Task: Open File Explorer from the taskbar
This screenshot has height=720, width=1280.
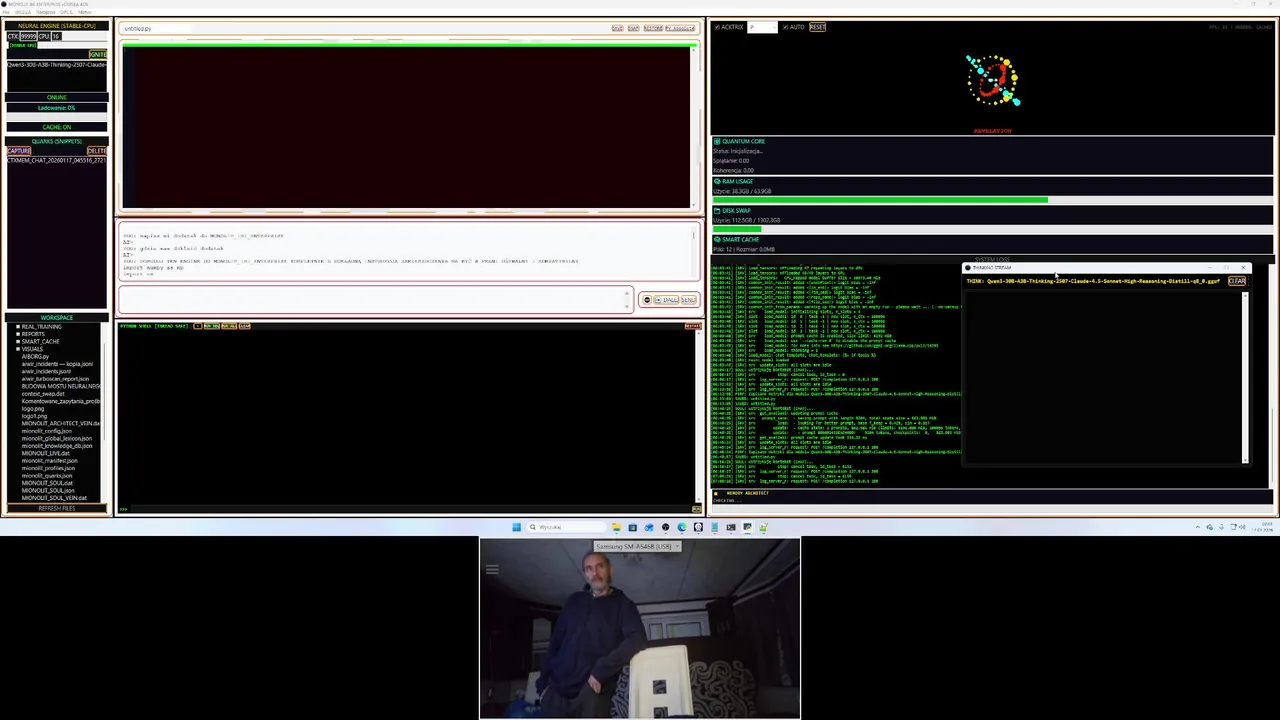Action: 617,527
